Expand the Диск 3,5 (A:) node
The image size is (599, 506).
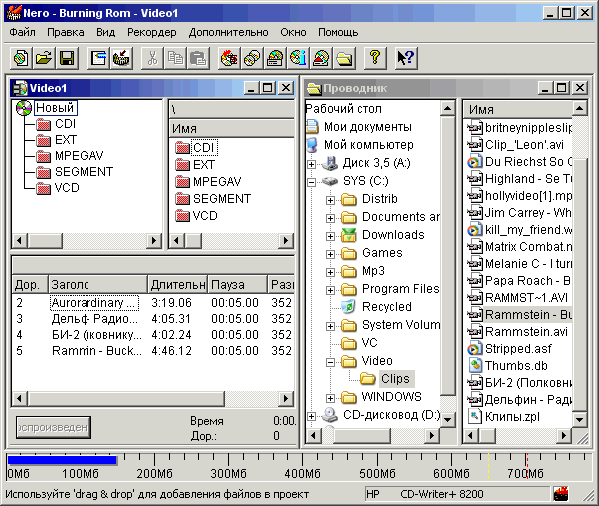click(312, 164)
